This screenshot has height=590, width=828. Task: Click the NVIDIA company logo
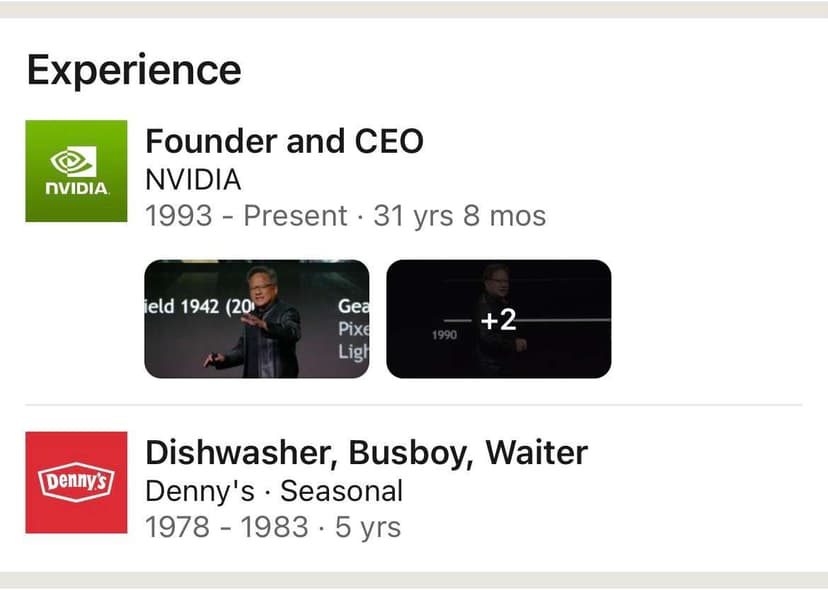pyautogui.click(x=76, y=171)
